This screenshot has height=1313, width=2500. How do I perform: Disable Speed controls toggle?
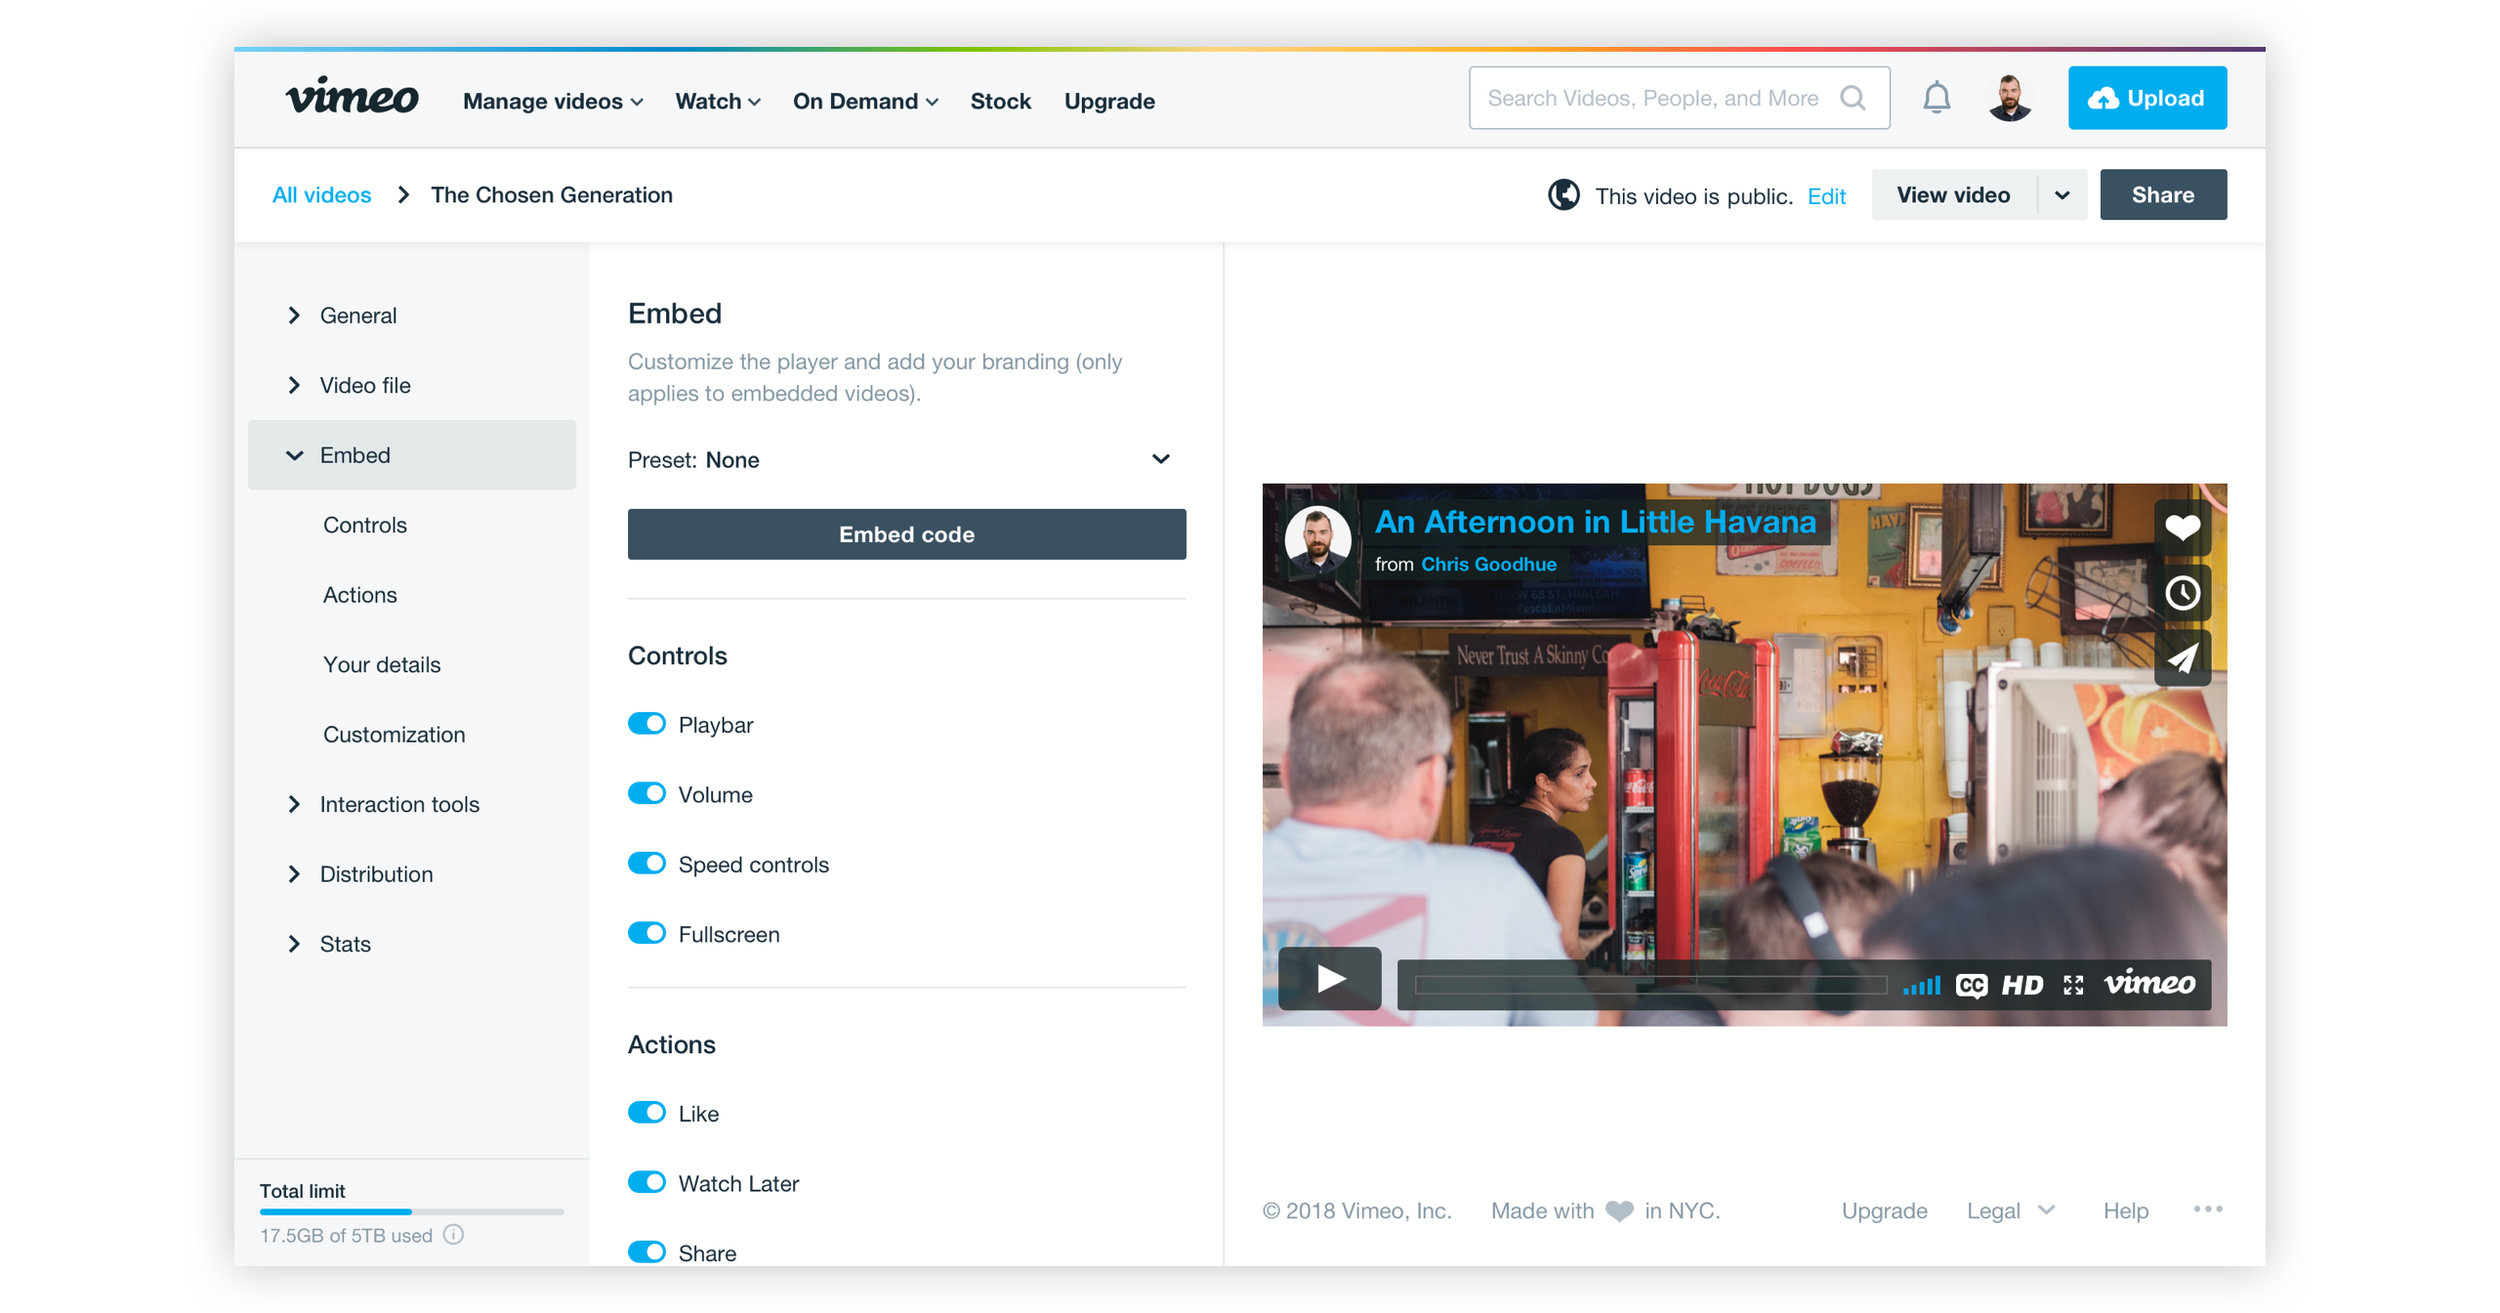[x=646, y=864]
